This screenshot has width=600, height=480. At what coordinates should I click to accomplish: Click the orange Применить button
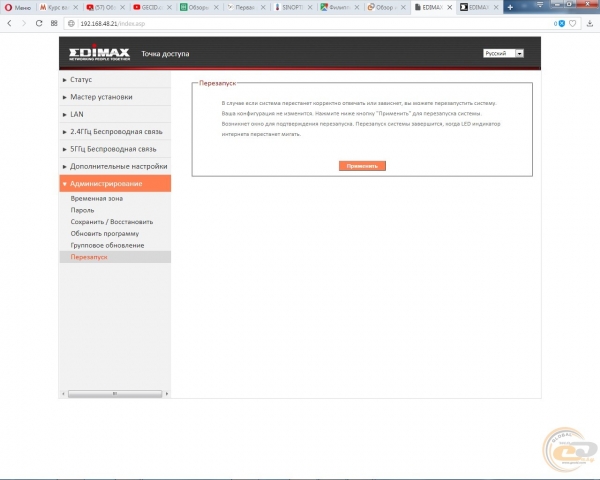click(x=362, y=166)
